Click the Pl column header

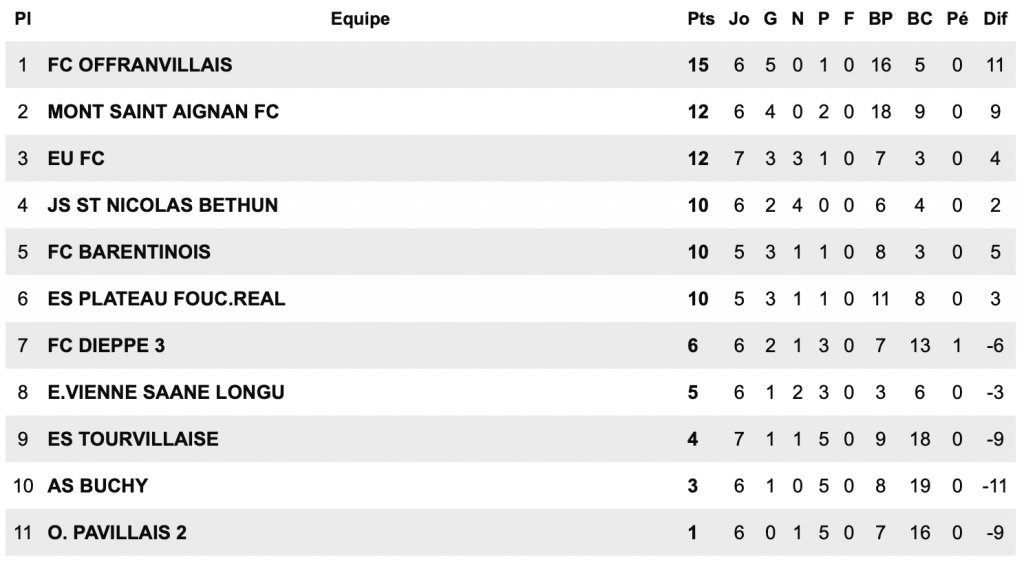pyautogui.click(x=22, y=19)
